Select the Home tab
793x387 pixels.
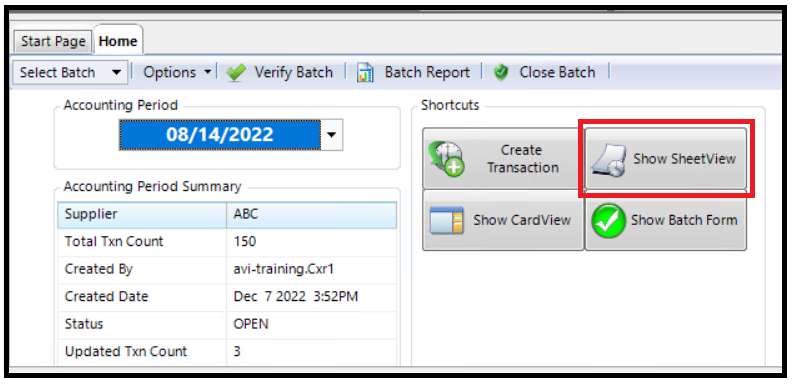coord(118,41)
